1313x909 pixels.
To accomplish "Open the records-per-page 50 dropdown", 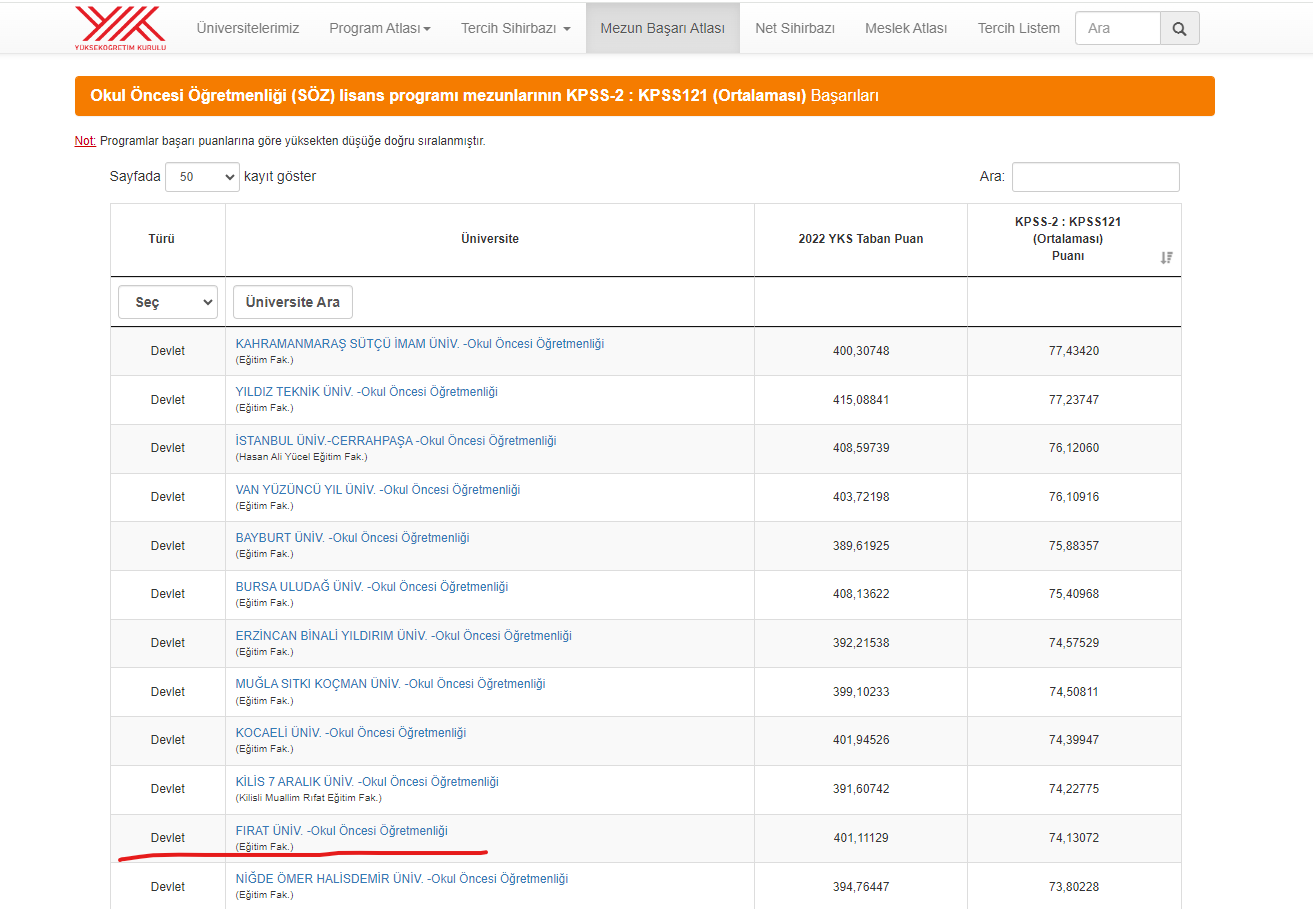I will [x=202, y=177].
